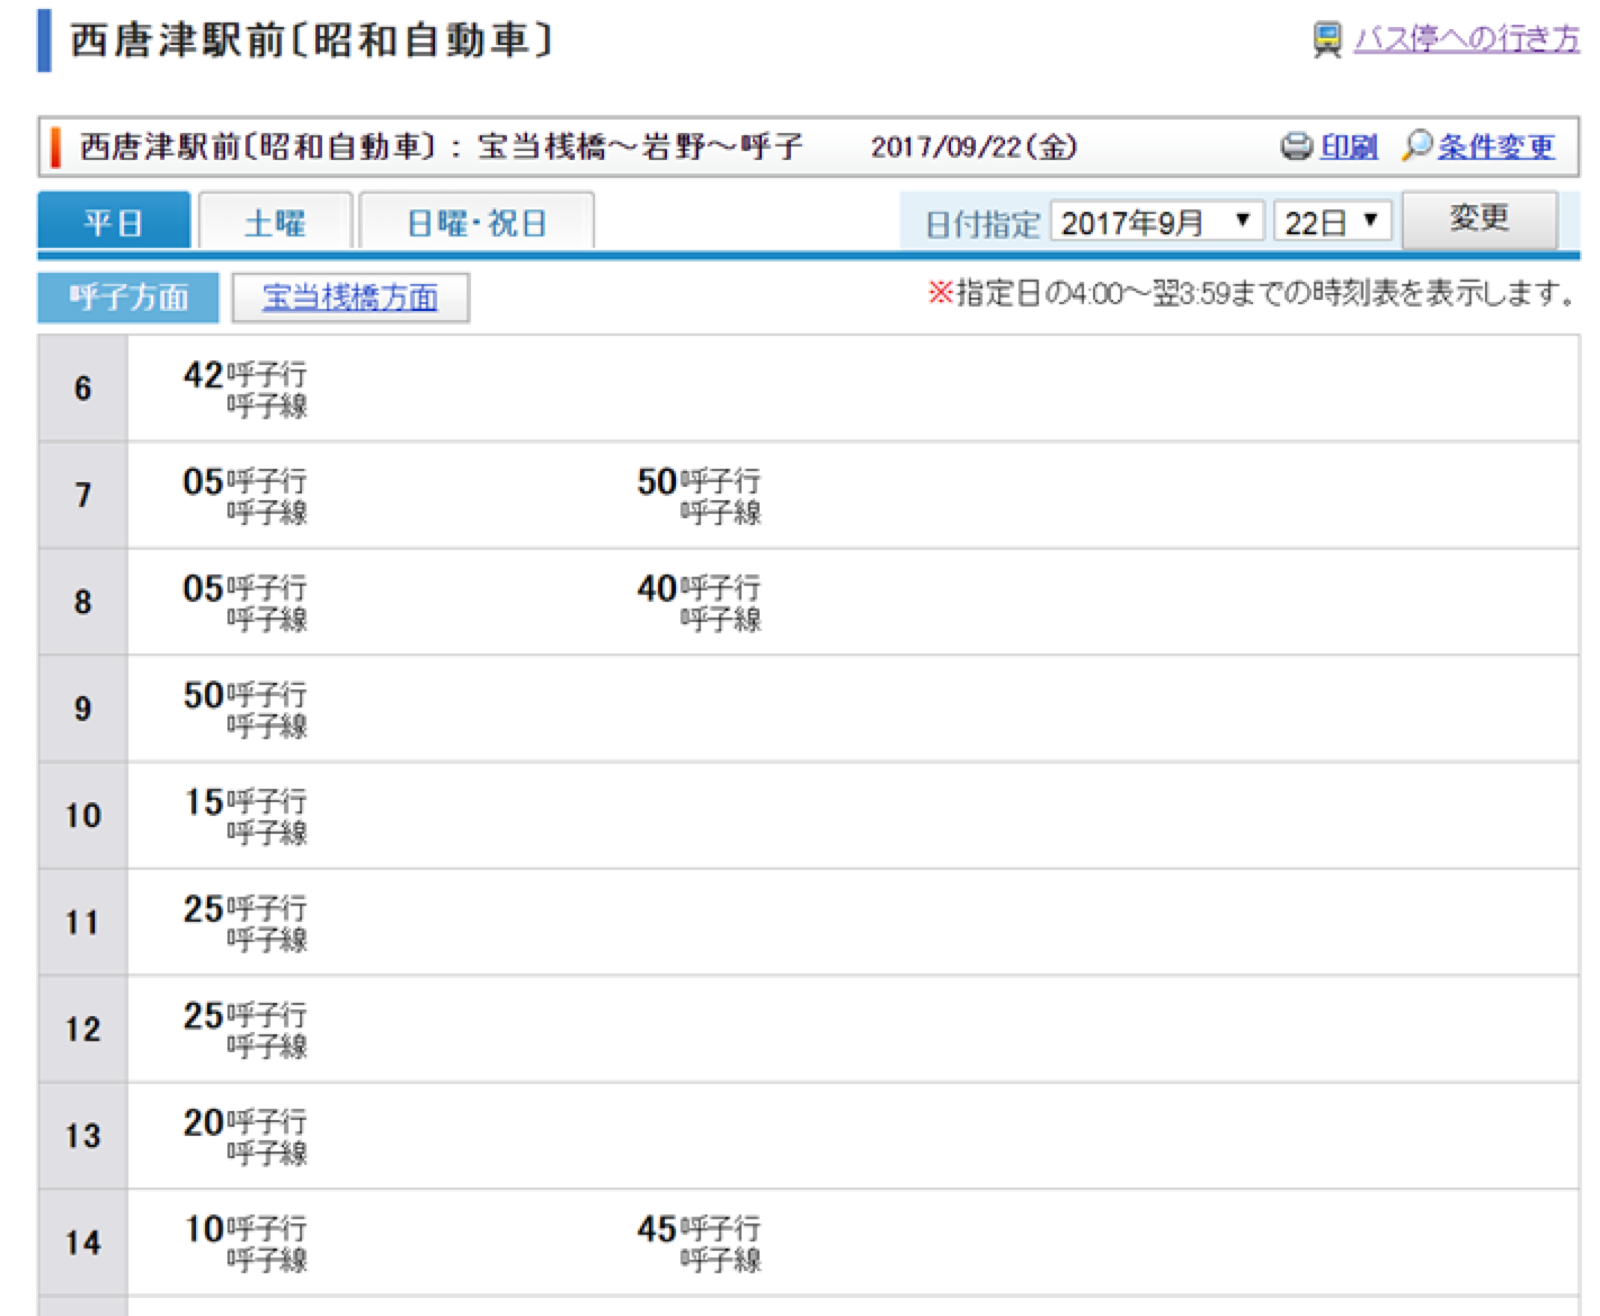Click the hour 8 row header

(x=83, y=602)
